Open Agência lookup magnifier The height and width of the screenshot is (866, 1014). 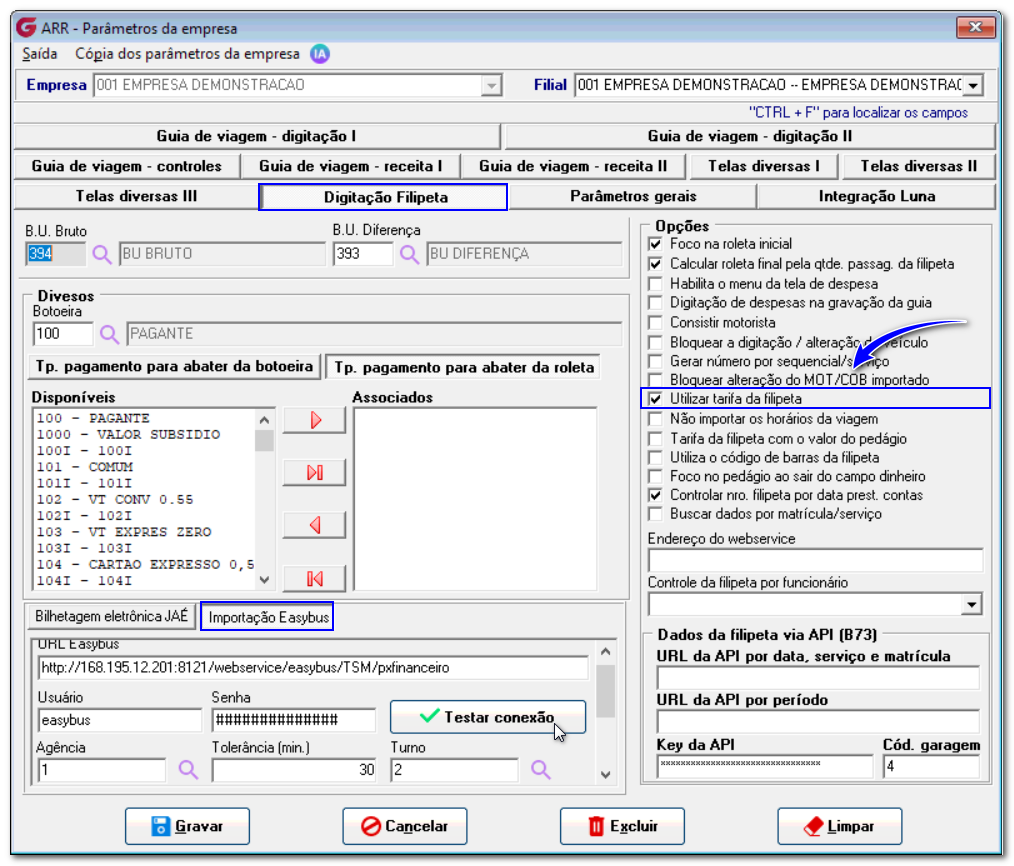(x=188, y=770)
